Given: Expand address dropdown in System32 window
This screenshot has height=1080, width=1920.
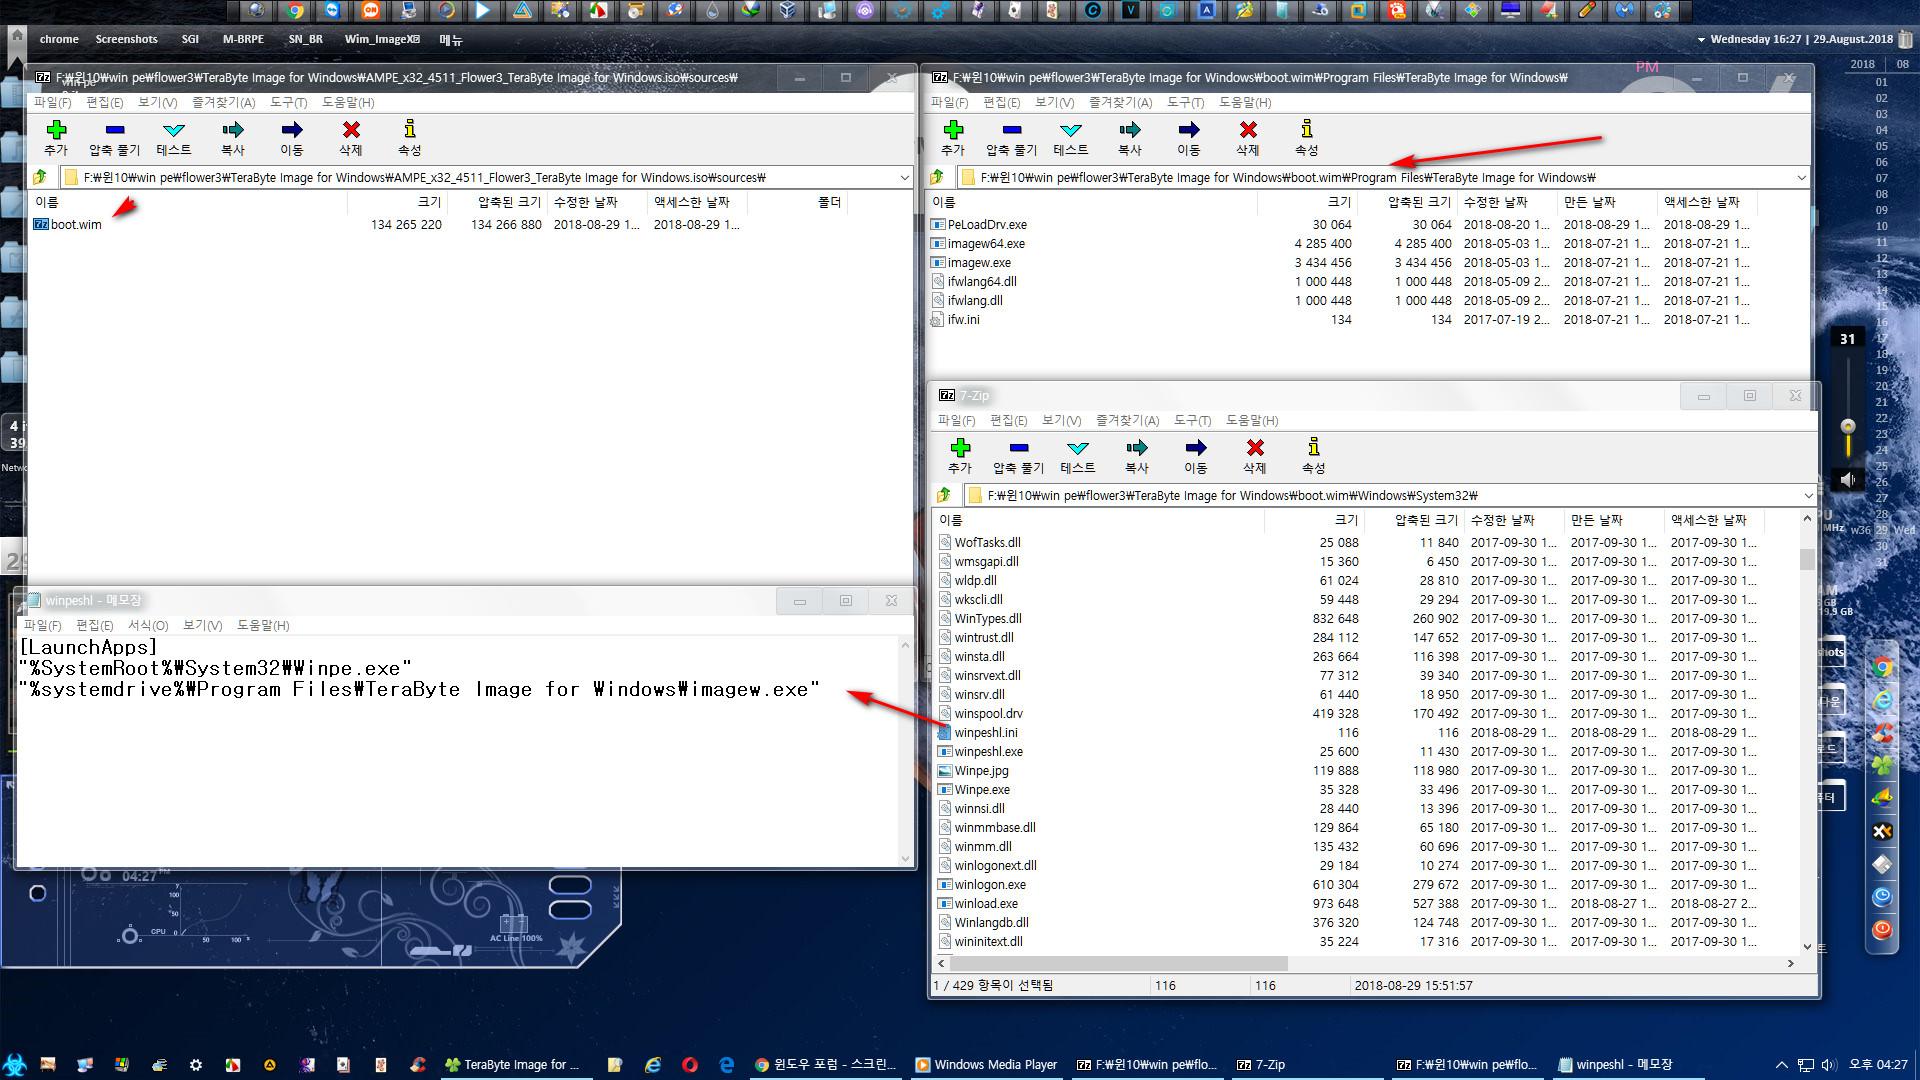Looking at the screenshot, I should 1808,495.
